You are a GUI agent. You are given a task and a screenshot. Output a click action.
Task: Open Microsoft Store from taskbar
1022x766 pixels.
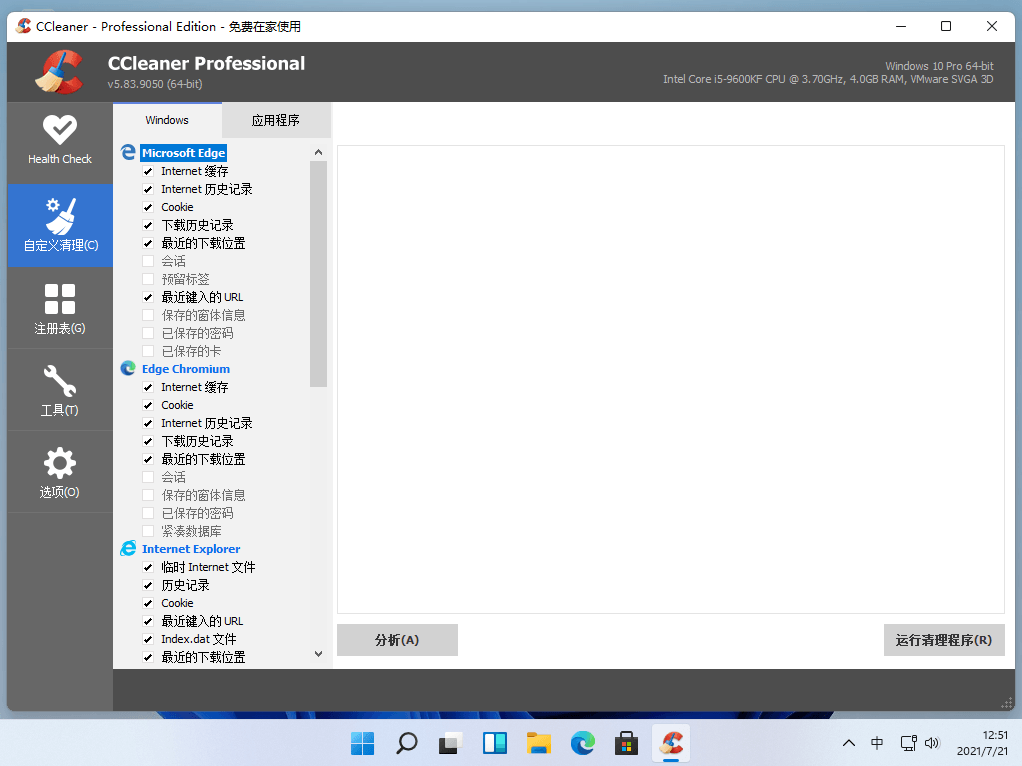(626, 743)
